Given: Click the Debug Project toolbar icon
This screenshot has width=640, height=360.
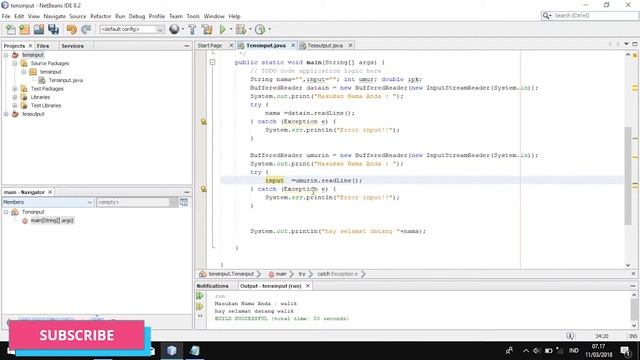Looking at the screenshot, I should point(241,29).
